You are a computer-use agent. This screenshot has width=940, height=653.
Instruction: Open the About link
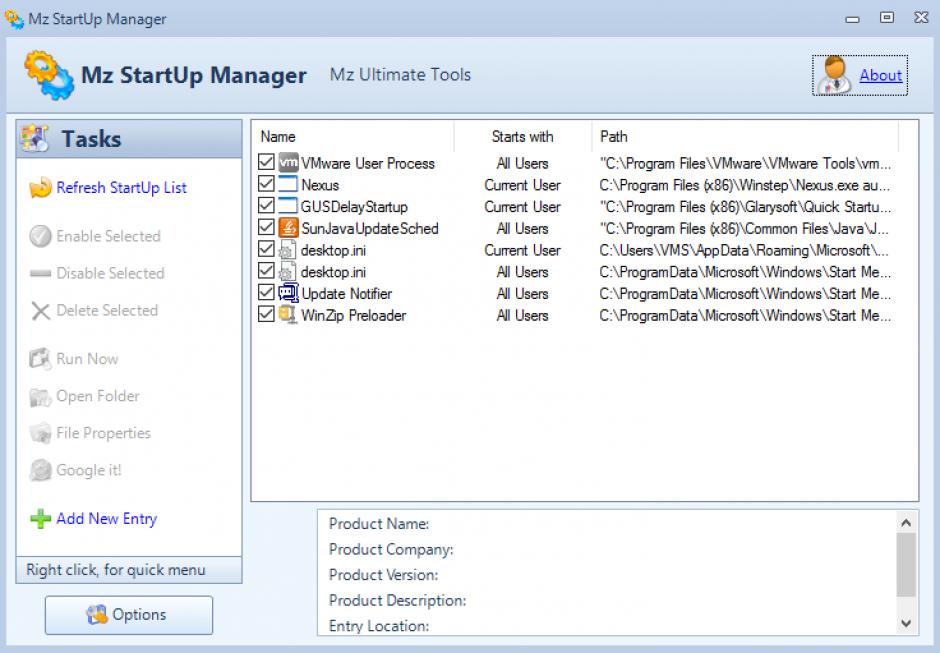click(880, 75)
